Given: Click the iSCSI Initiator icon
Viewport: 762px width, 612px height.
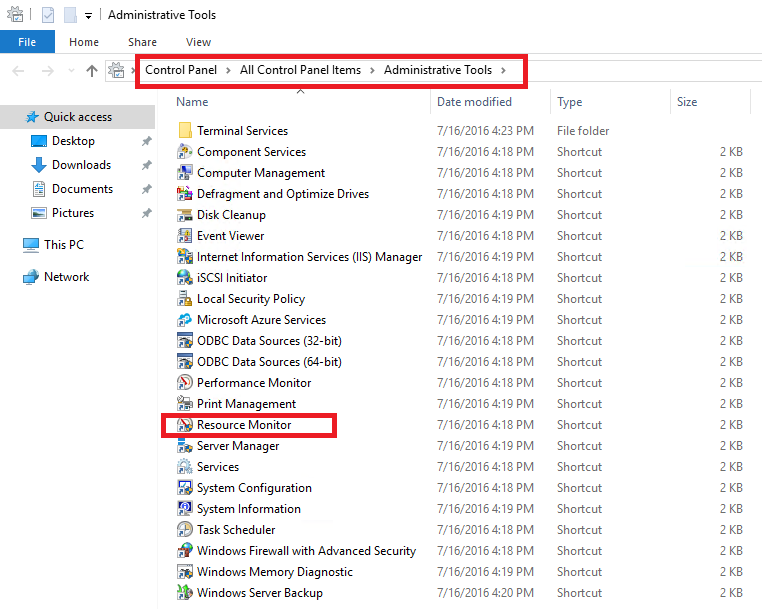Looking at the screenshot, I should 185,278.
